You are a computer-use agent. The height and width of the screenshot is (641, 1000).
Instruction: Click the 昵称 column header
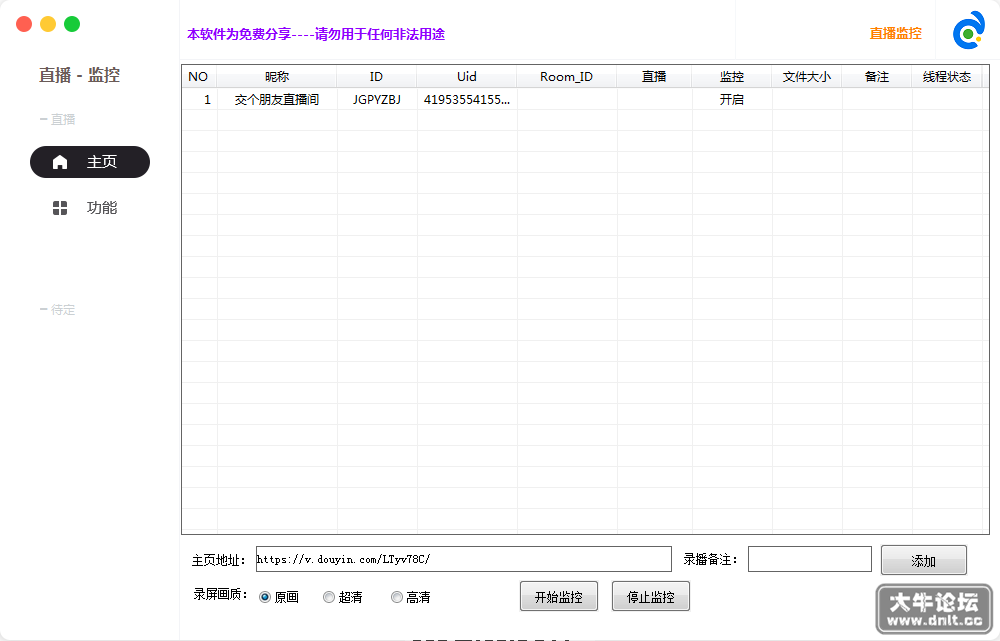pos(277,77)
